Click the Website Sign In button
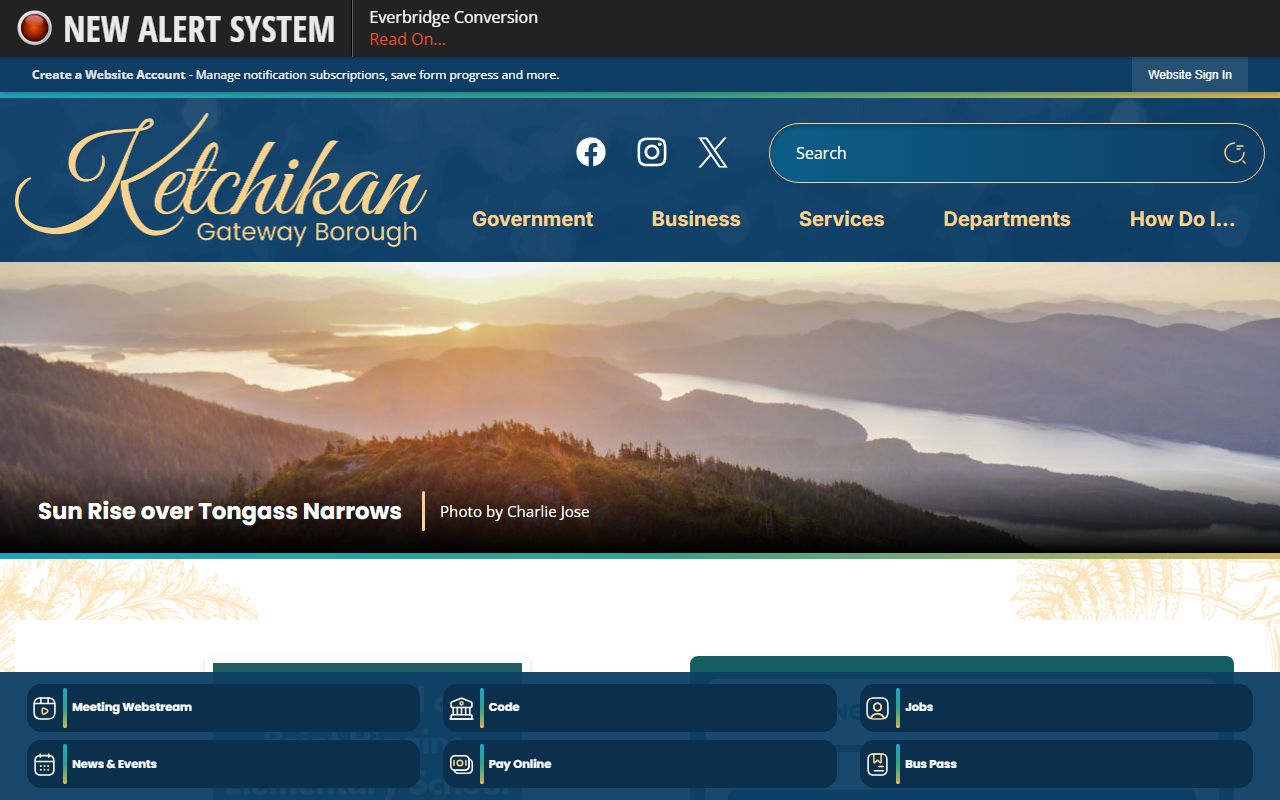Screen dimensions: 1280x800 (1190, 75)
